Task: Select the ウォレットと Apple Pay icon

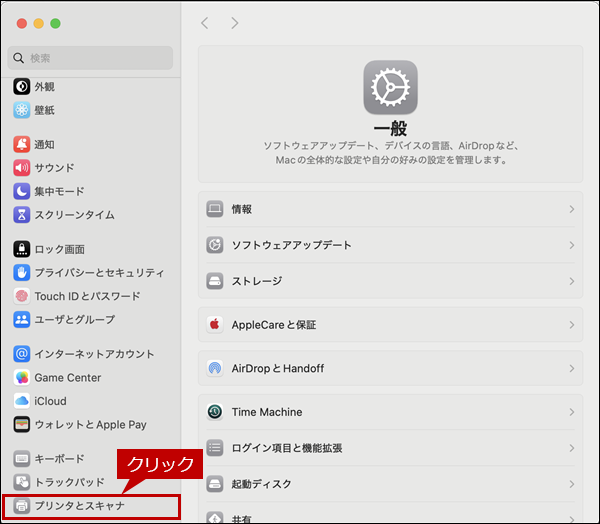Action: coord(22,425)
